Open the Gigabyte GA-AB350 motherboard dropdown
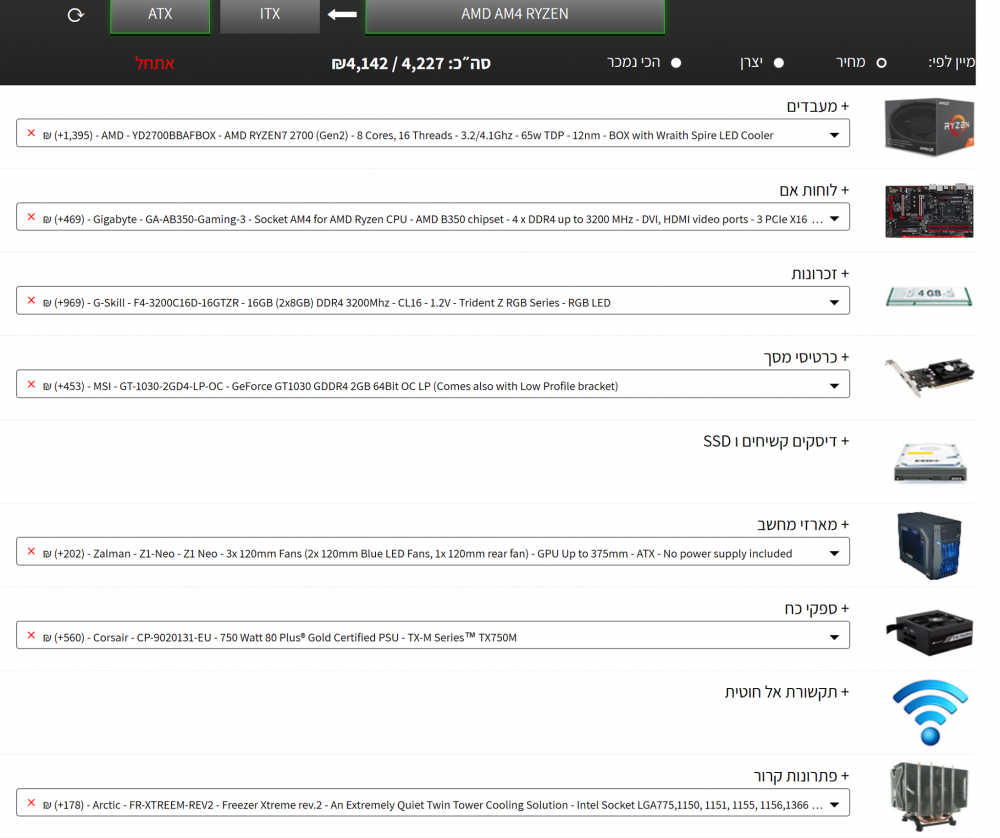This screenshot has height=838, width=1000. 433,218
